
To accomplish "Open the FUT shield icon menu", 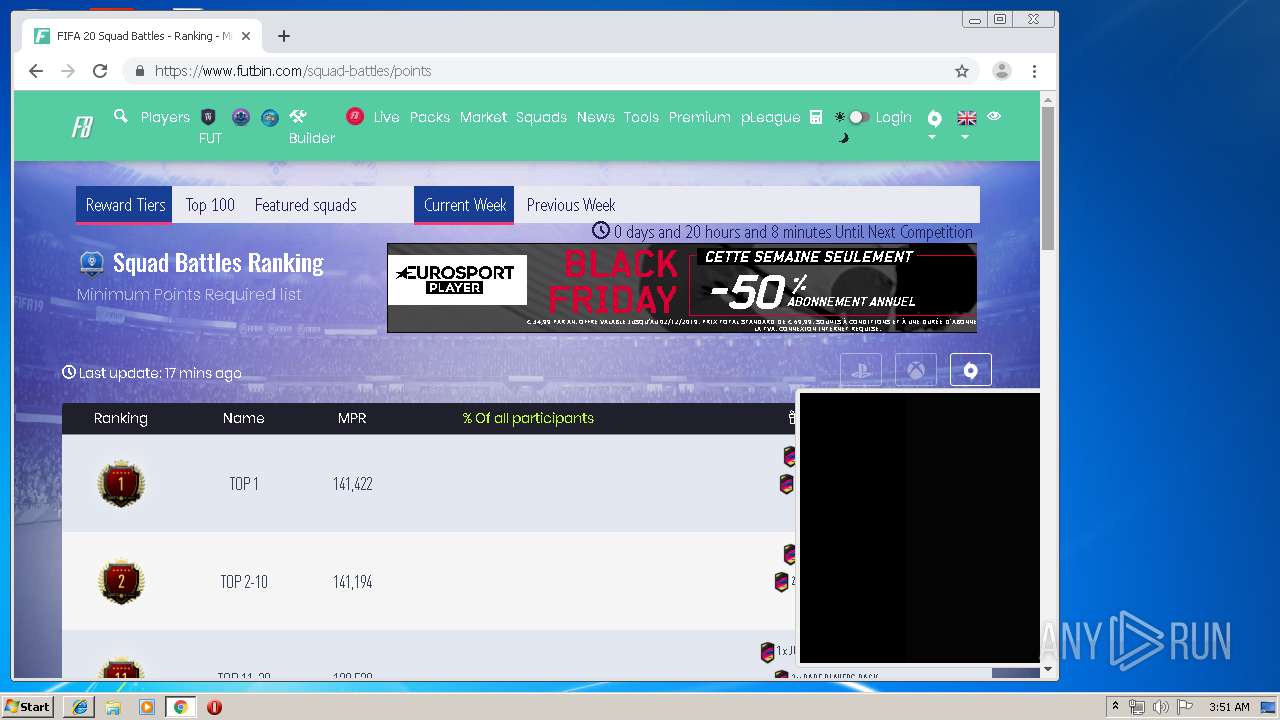I will [x=209, y=117].
